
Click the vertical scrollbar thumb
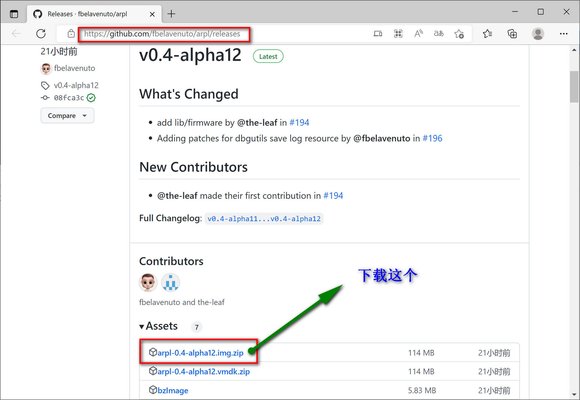(x=574, y=87)
